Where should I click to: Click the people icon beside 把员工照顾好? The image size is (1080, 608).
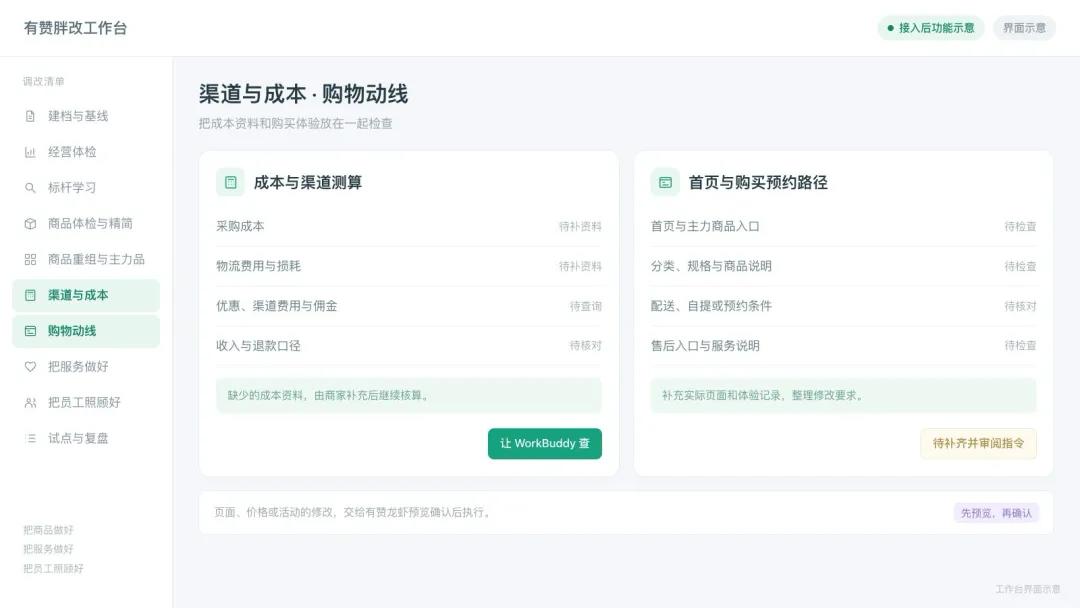(30, 403)
